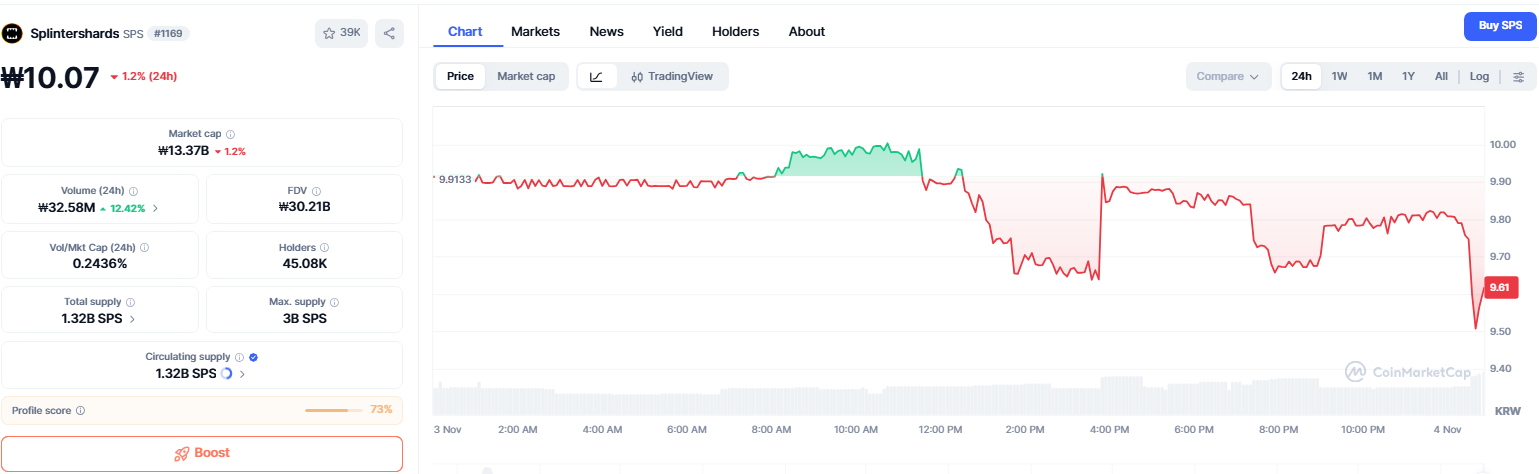The image size is (1539, 474).
Task: Click the verified checkmark beside Circulating supply
Action: (x=254, y=357)
